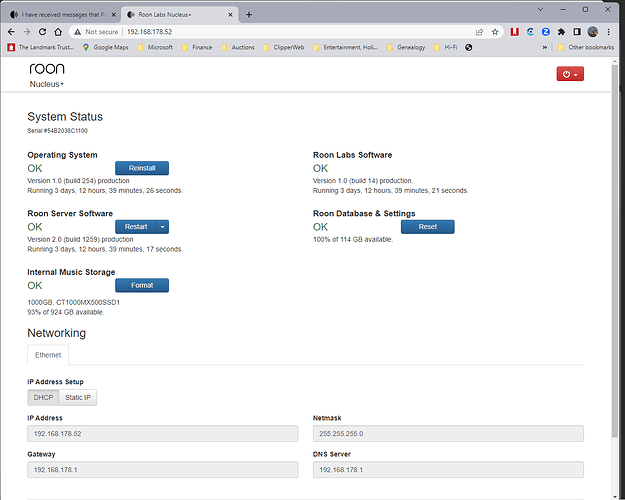Select the DHCP address setup option

[43, 397]
